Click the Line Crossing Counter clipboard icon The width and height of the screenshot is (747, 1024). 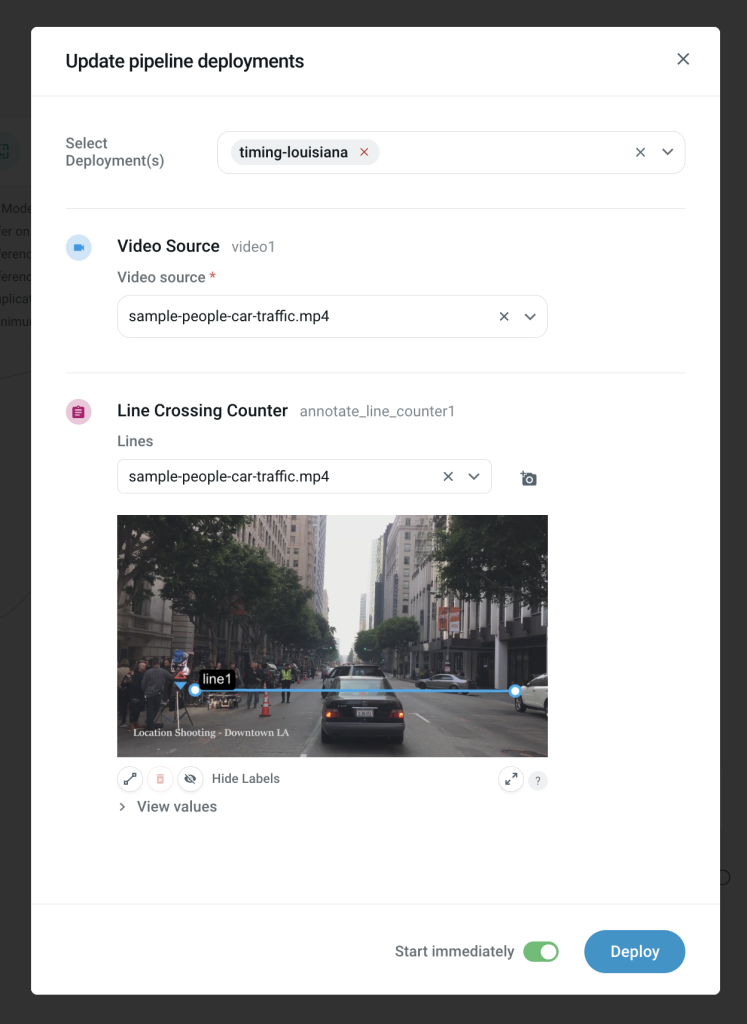(x=78, y=412)
